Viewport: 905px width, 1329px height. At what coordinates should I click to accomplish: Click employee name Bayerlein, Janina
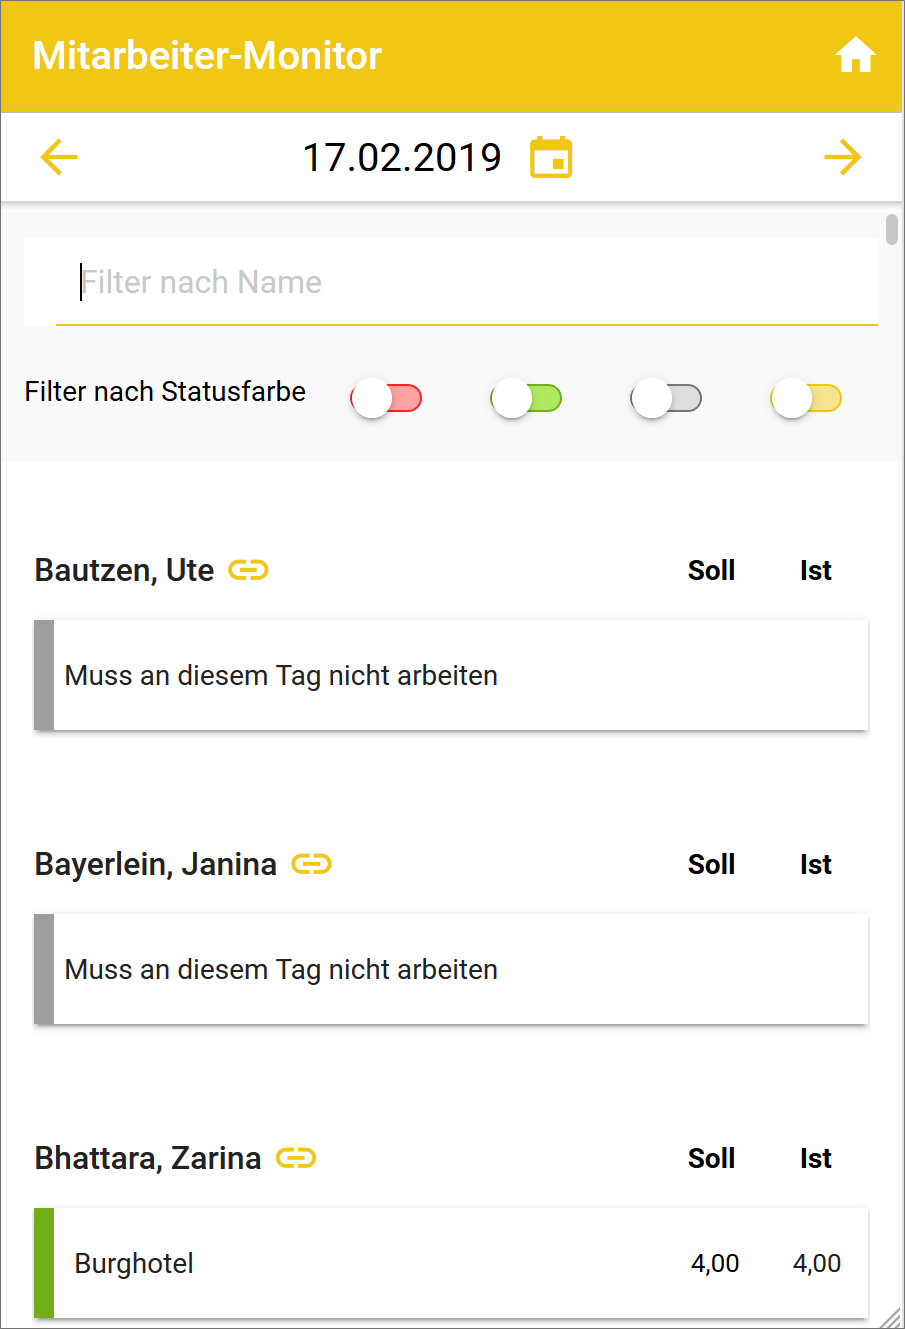pyautogui.click(x=156, y=864)
